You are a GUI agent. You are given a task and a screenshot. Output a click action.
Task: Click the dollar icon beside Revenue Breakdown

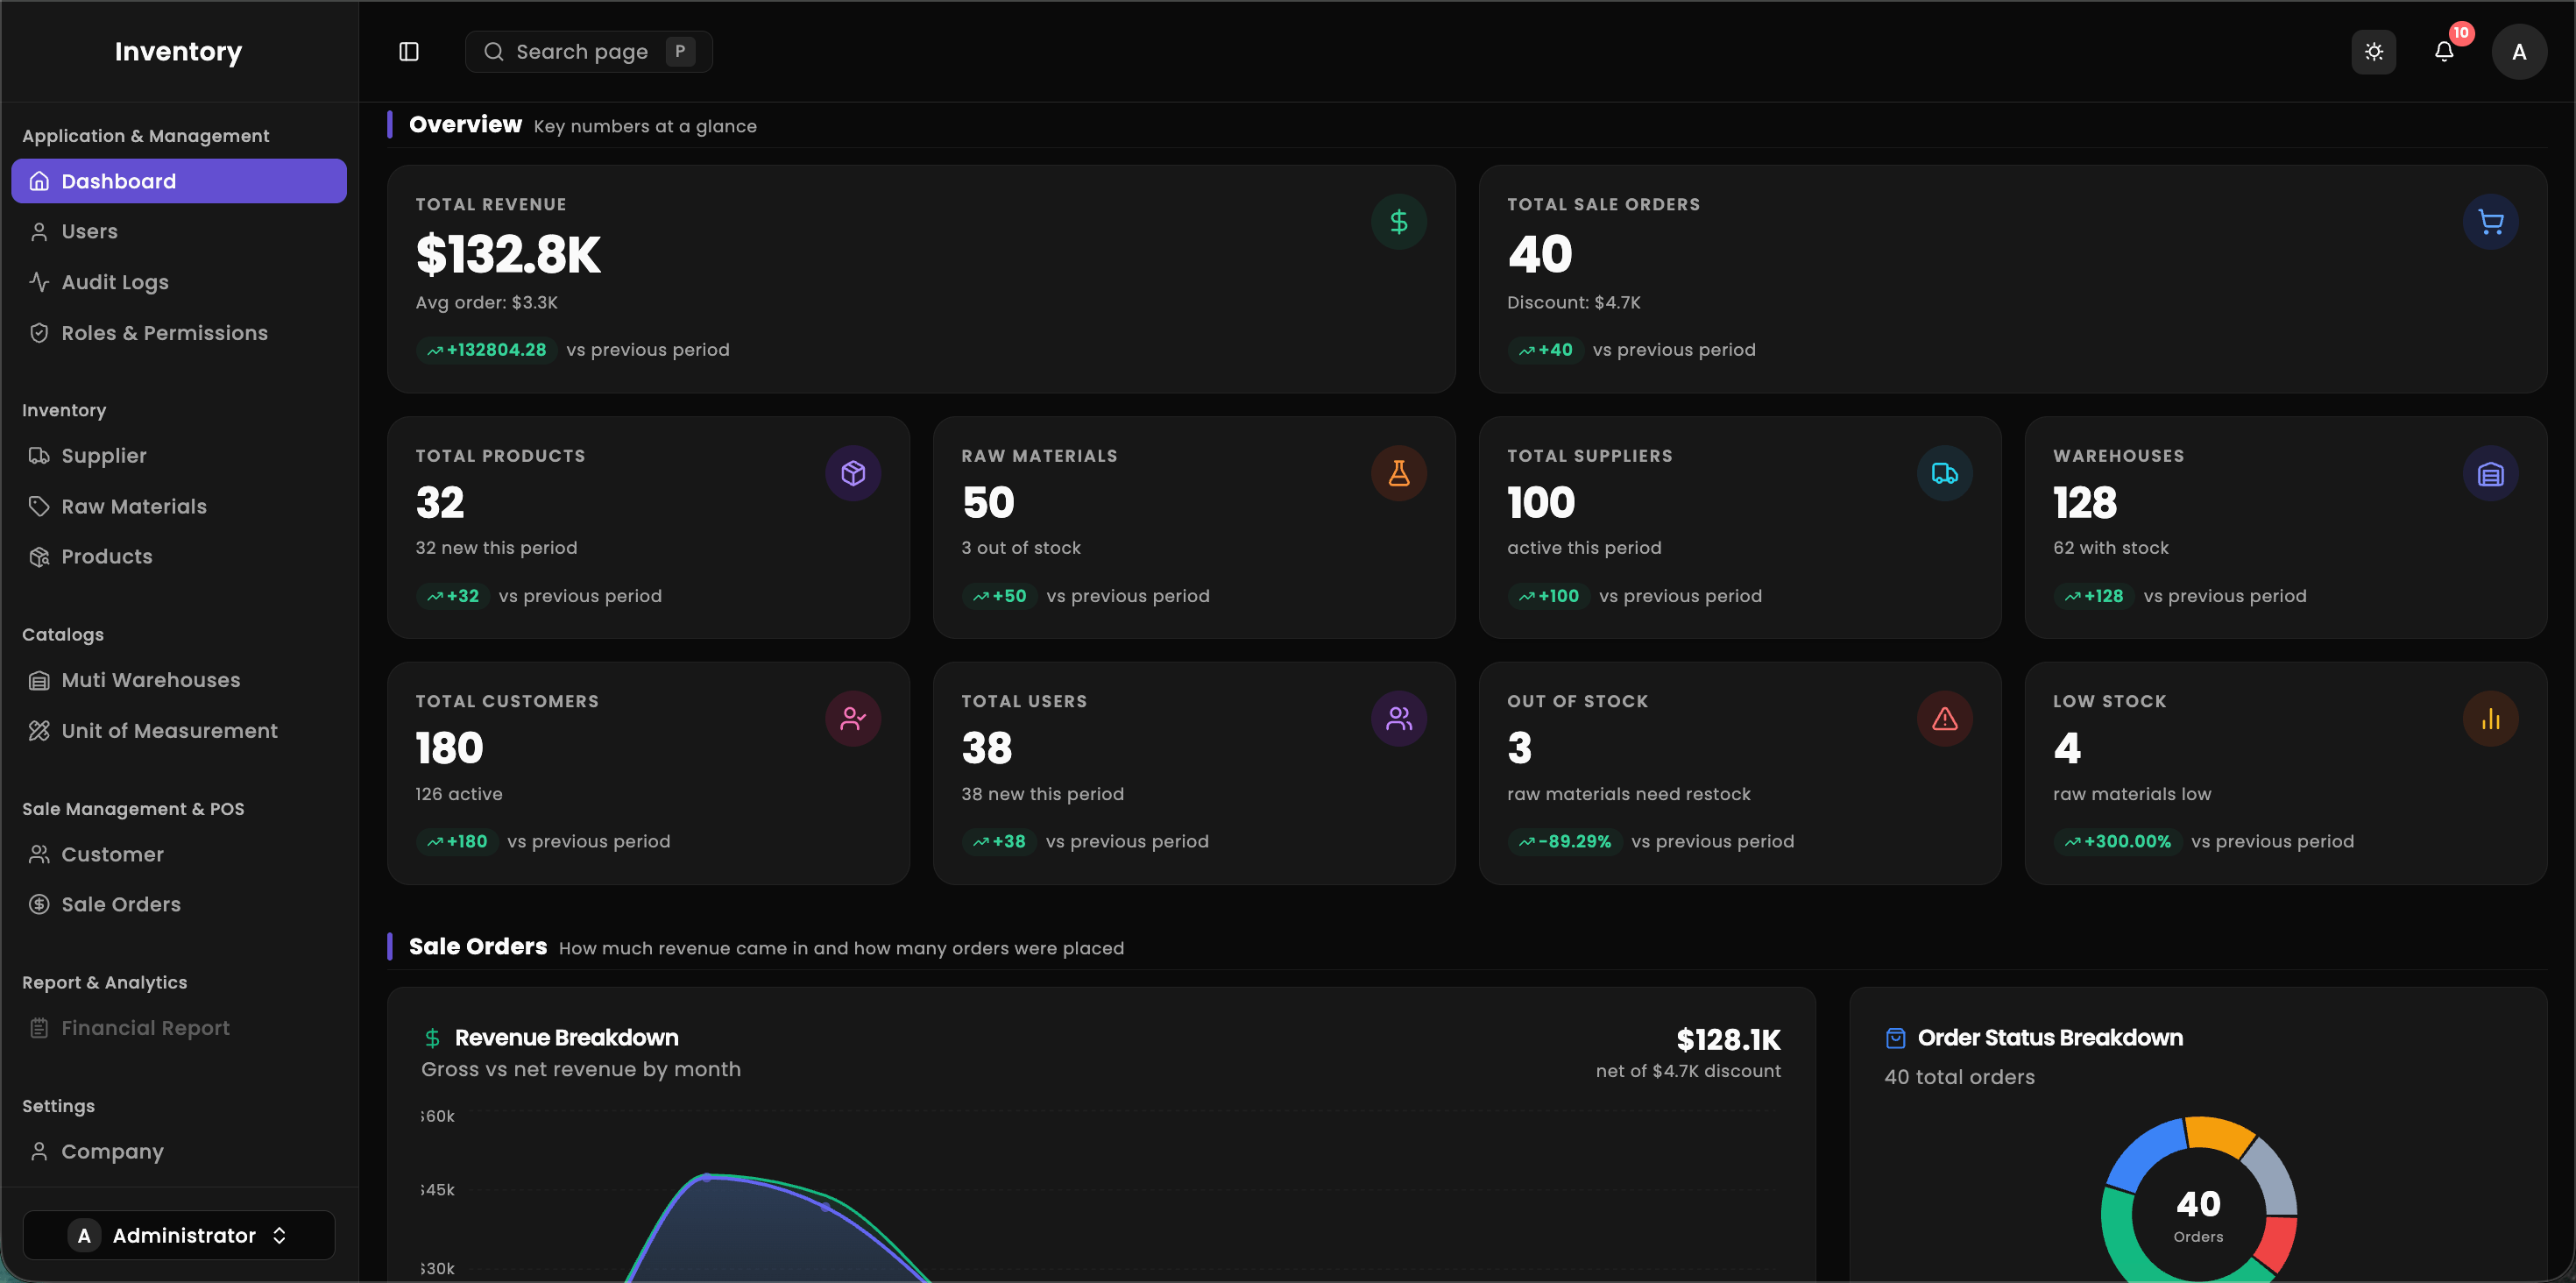tap(432, 1038)
